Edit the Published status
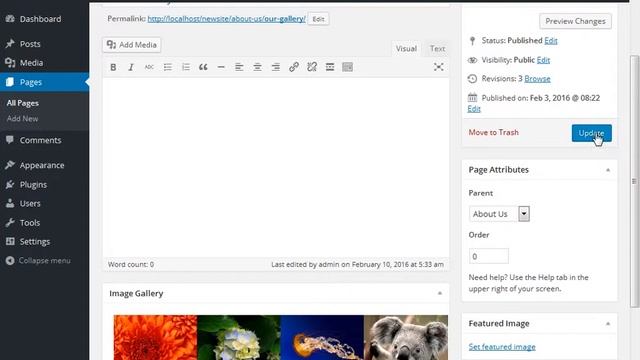The height and width of the screenshot is (360, 640). click(x=551, y=40)
